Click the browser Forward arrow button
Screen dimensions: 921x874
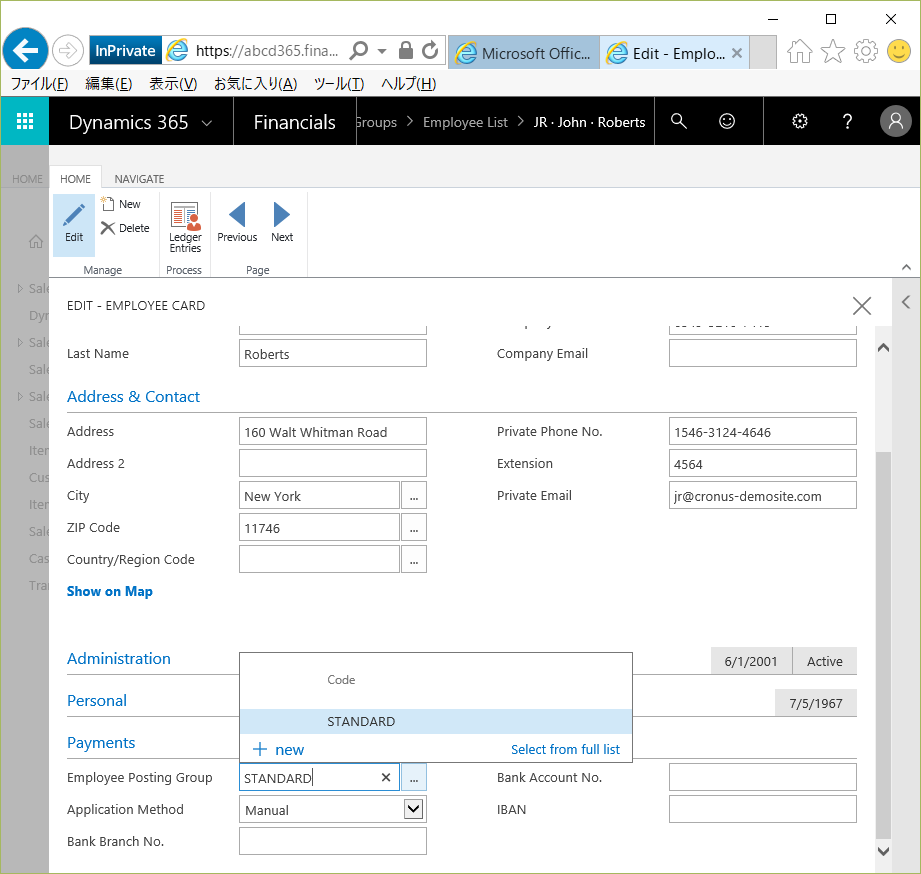pyautogui.click(x=68, y=51)
